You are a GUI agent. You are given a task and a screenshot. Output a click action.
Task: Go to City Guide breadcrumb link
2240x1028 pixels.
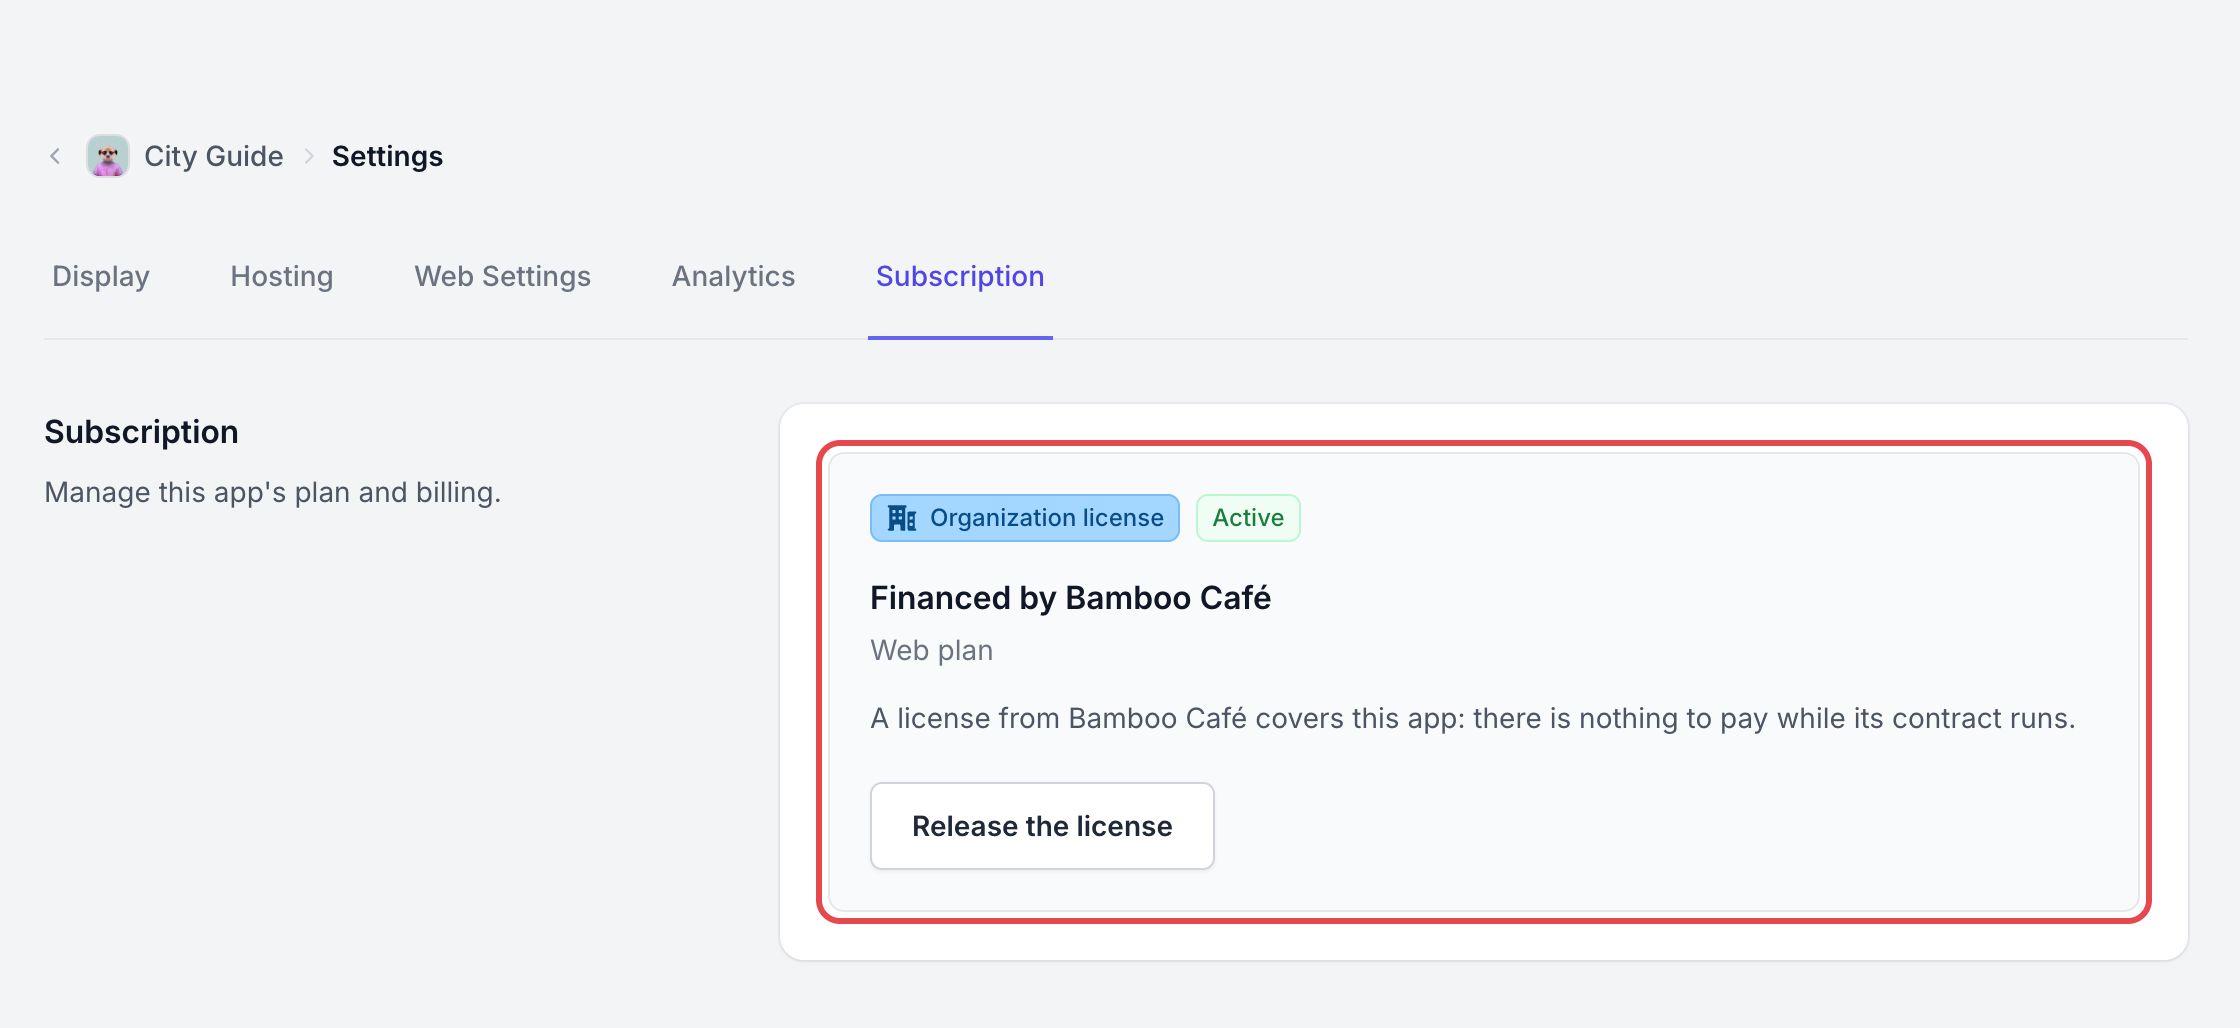(x=213, y=156)
